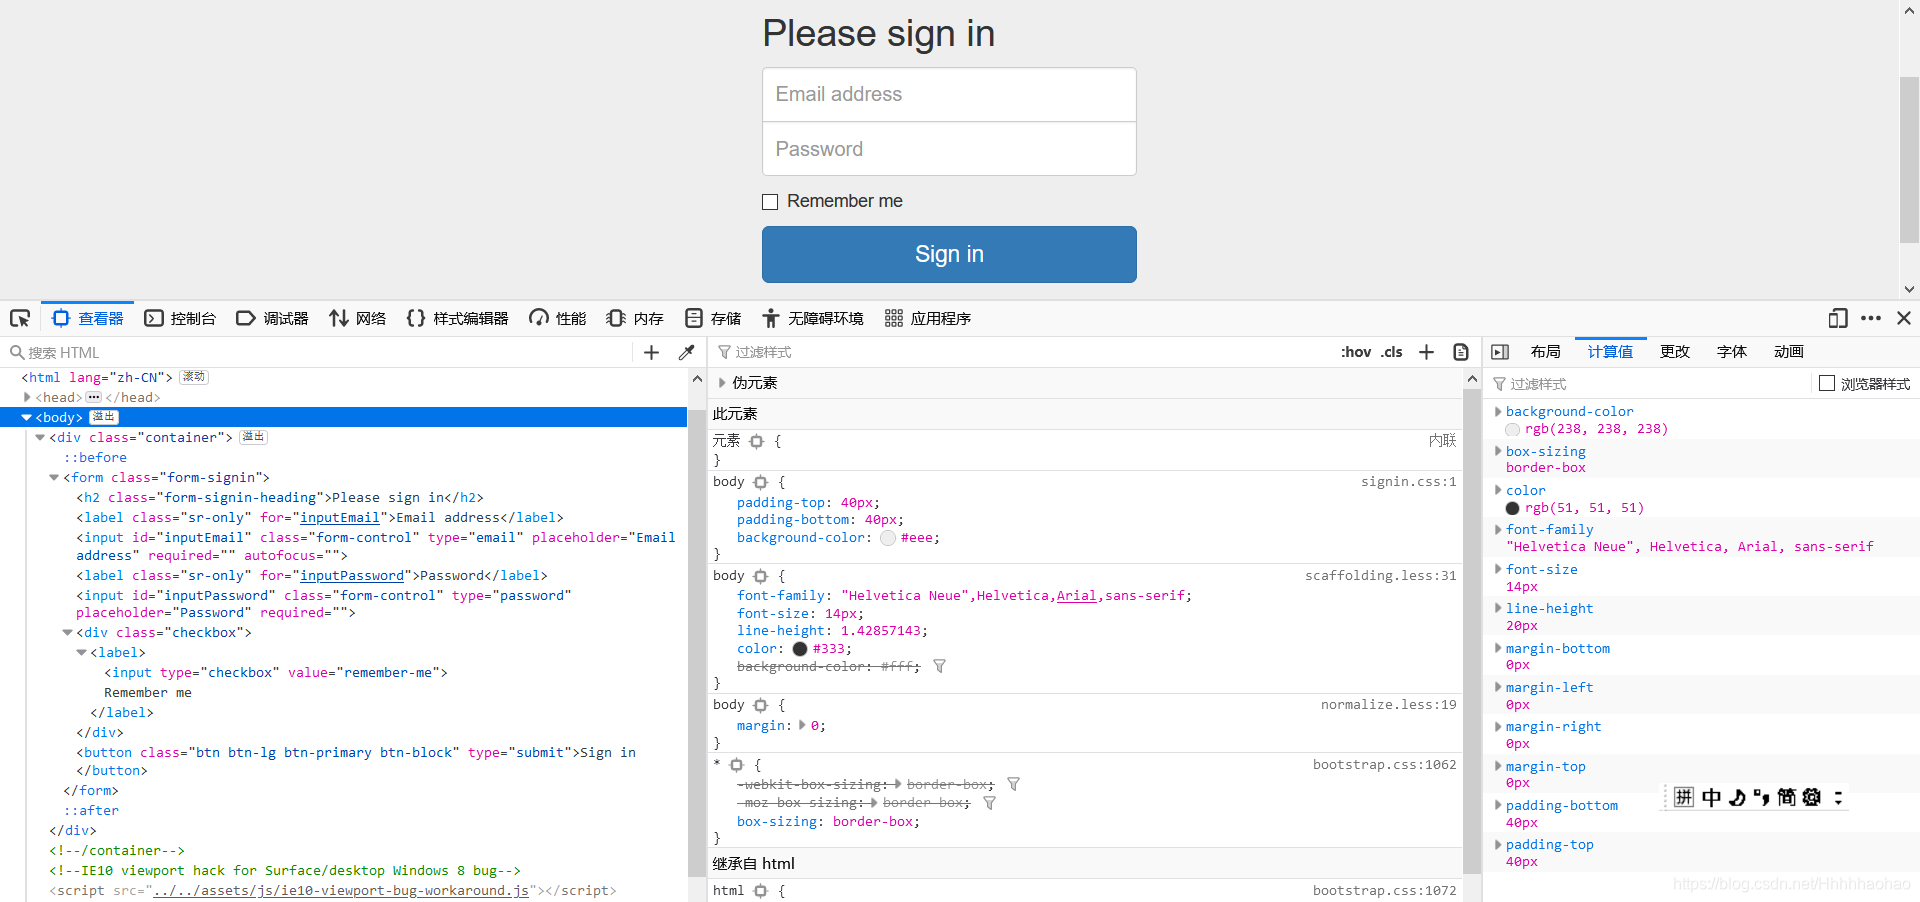Click the overflow badge on container div

(x=254, y=437)
